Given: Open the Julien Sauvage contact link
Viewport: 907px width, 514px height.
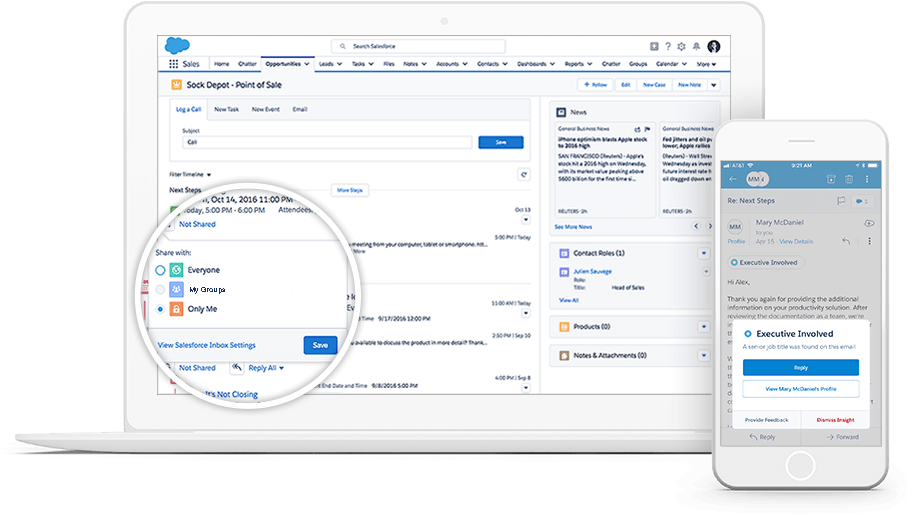Looking at the screenshot, I should pos(592,271).
